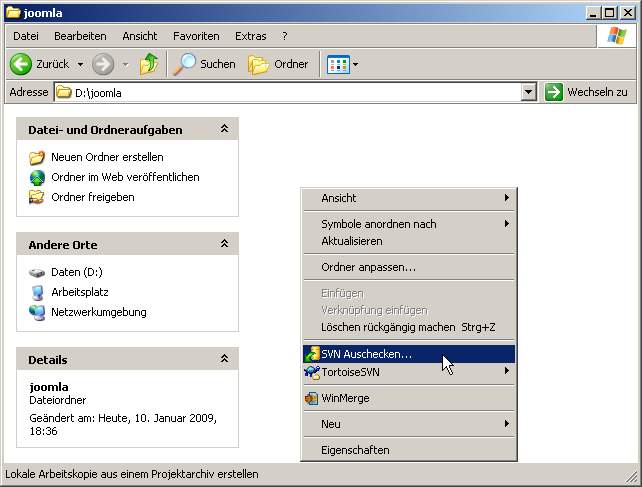This screenshot has height=487, width=642.
Task: Choose Löschen rückgängig machen entry
Action: tap(409, 327)
